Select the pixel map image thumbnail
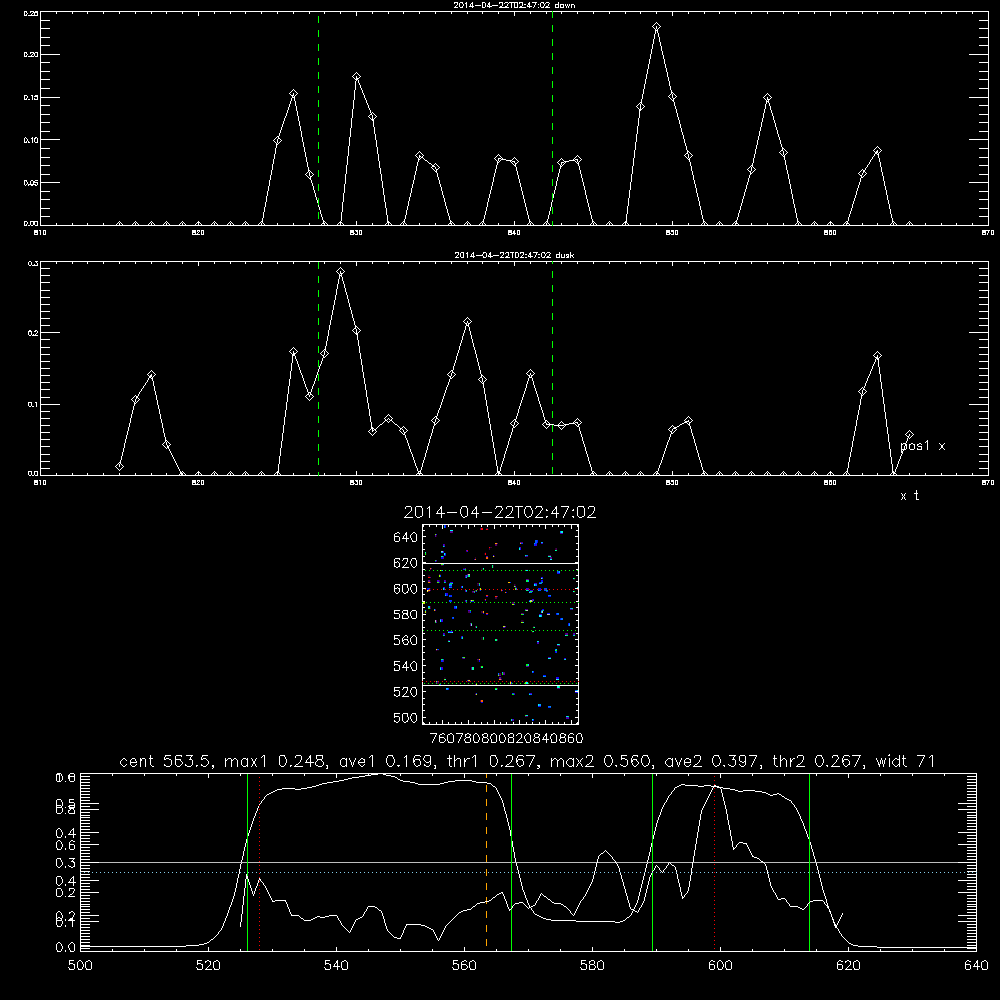 (500, 624)
